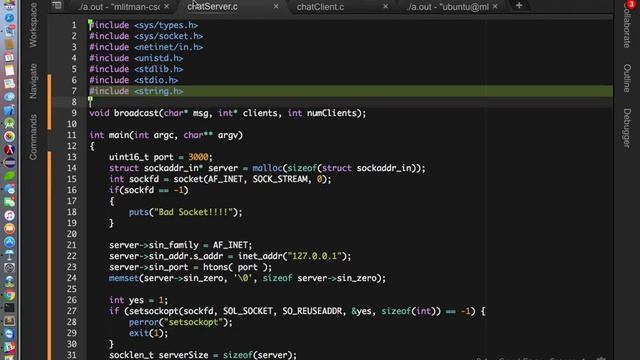Click gutter line number 13 for breakpoint
The height and width of the screenshot is (360, 640).
(x=71, y=157)
